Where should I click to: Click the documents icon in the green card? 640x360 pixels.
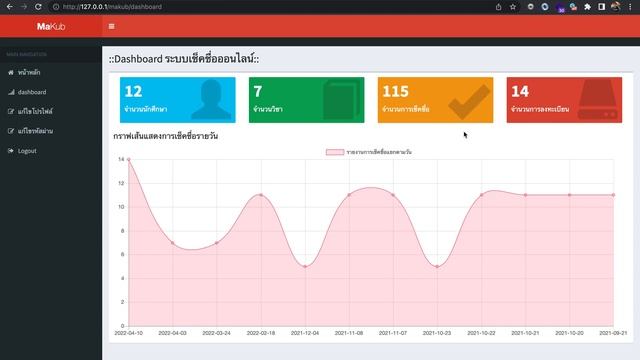(341, 99)
